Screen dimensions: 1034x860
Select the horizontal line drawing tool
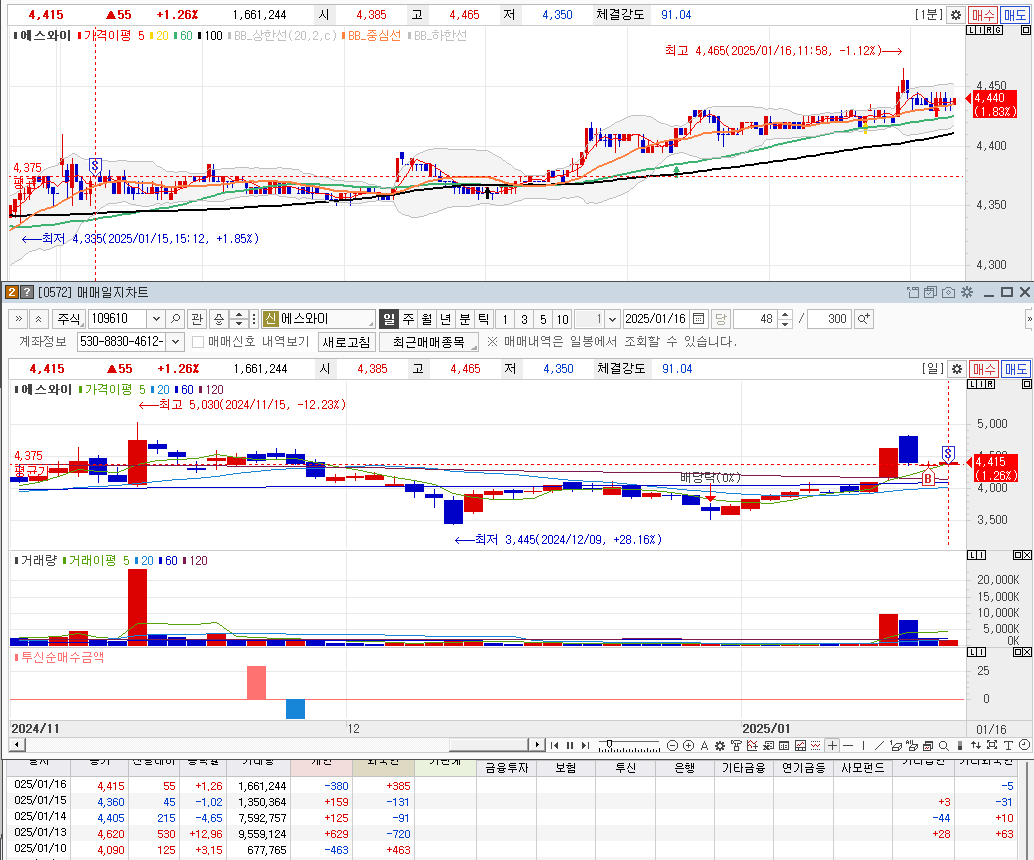(848, 745)
